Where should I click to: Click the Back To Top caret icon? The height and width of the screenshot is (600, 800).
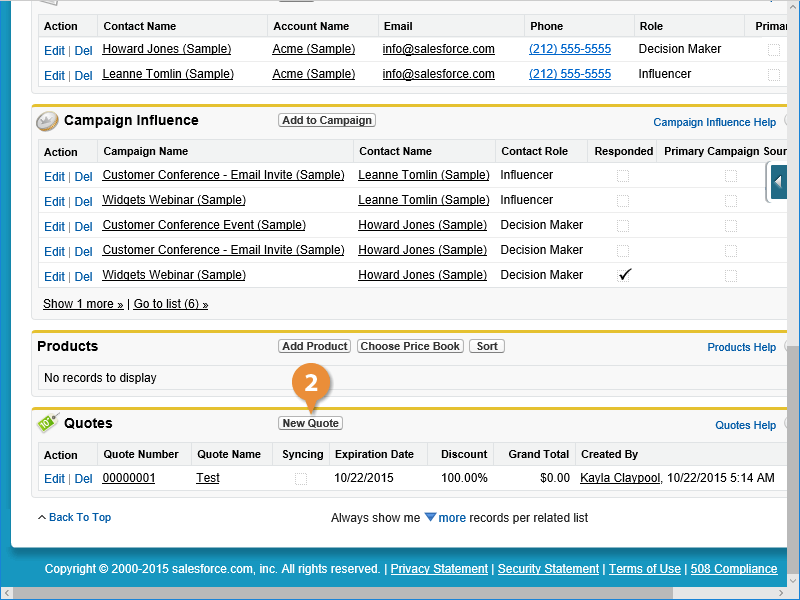[x=42, y=517]
